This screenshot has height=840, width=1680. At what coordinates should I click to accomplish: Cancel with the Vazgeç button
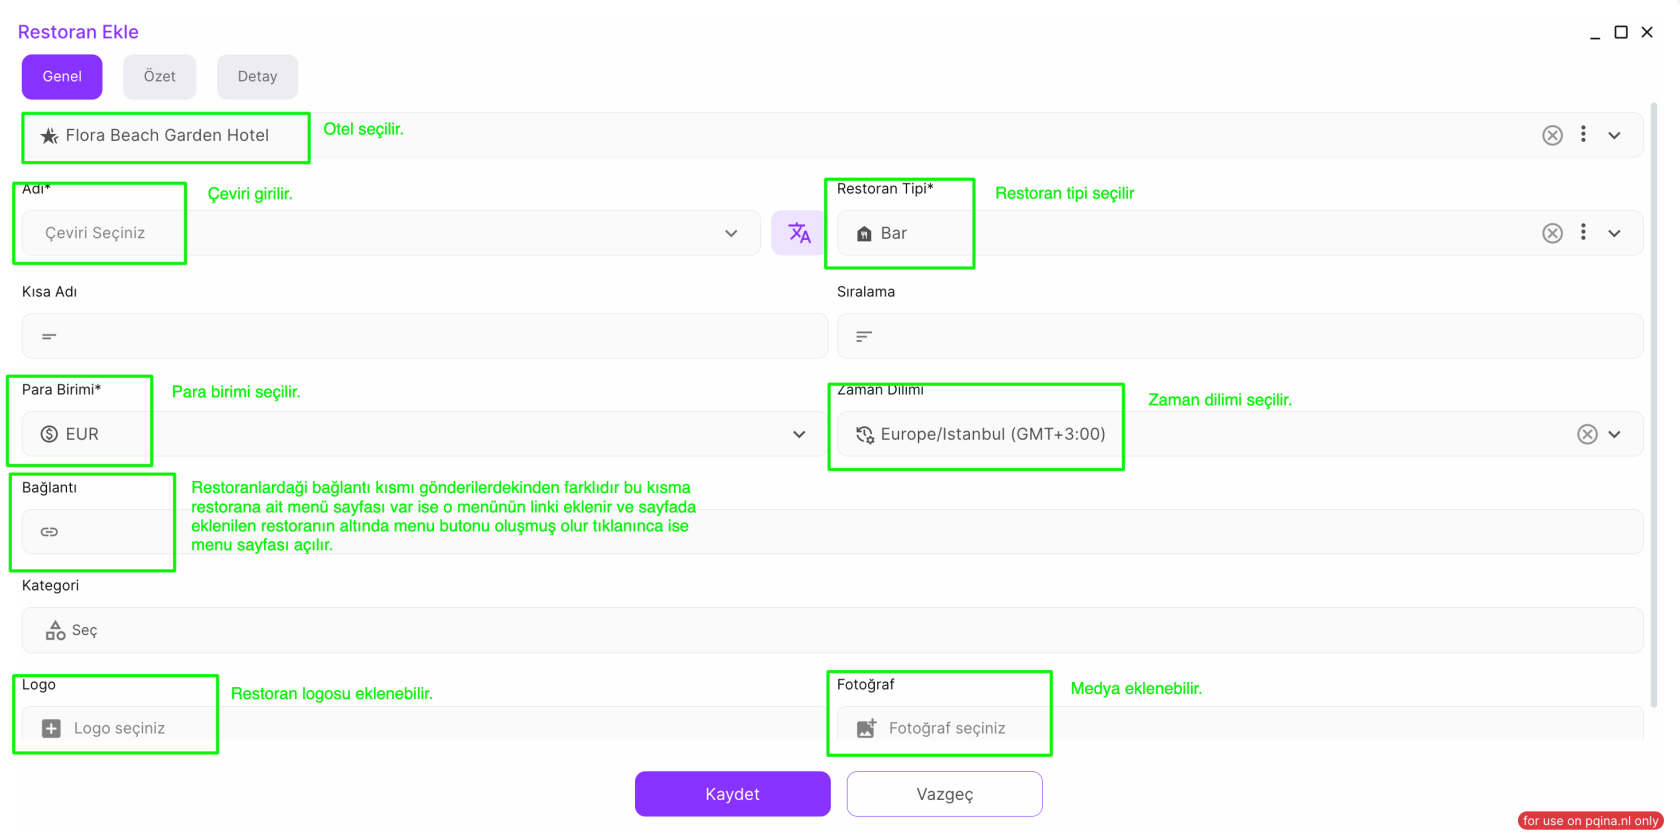point(944,794)
